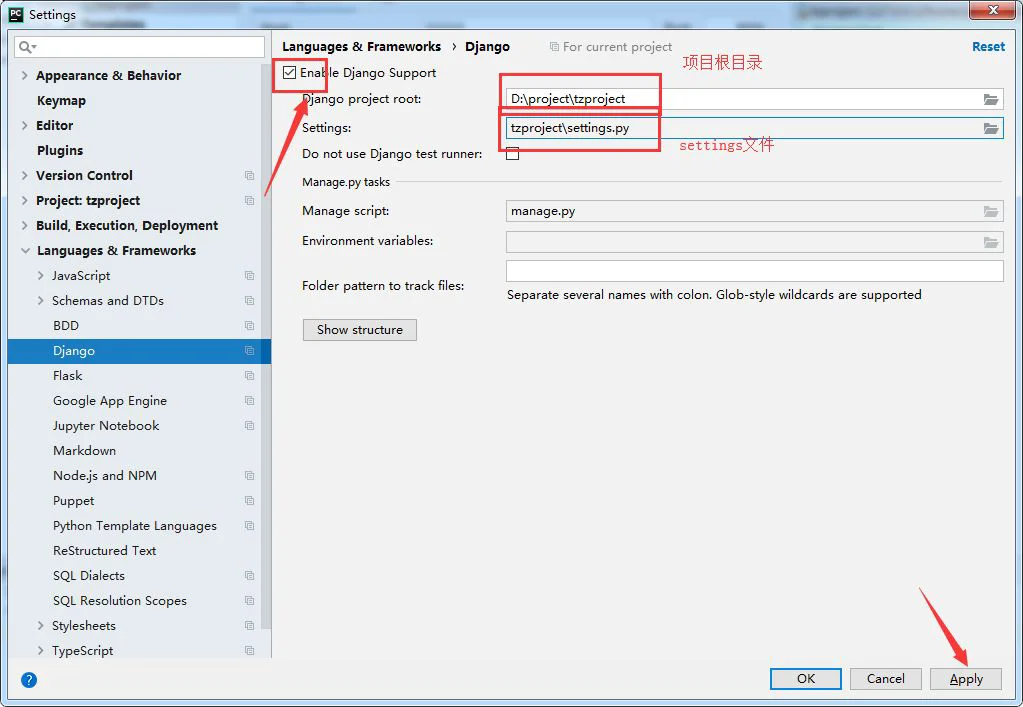
Task: Click the project-level icon beside Python Template Languages
Action: [249, 526]
